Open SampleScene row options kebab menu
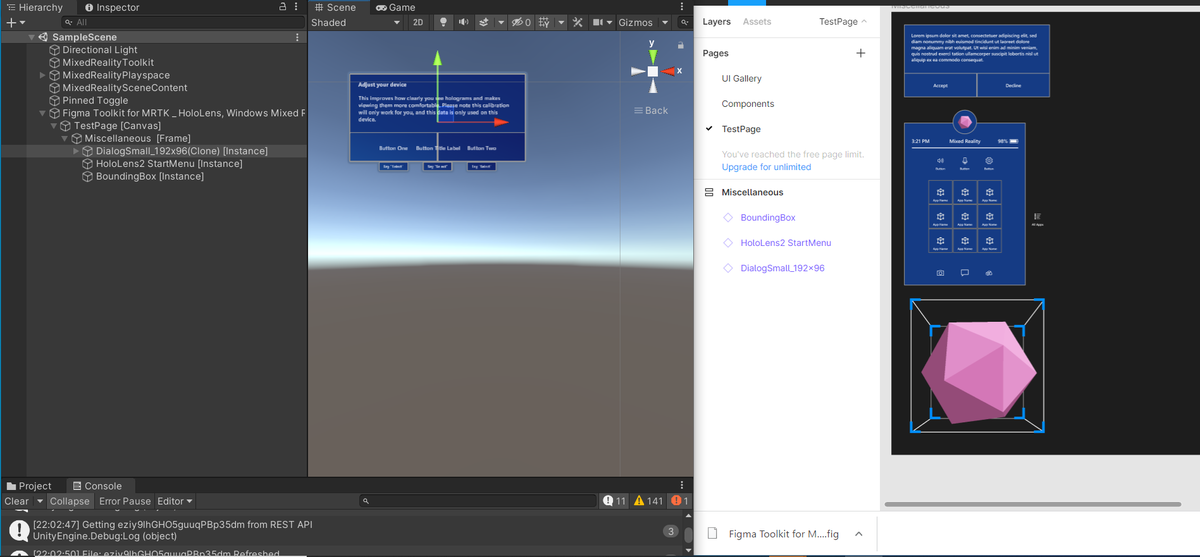The width and height of the screenshot is (1200, 557). 297,37
